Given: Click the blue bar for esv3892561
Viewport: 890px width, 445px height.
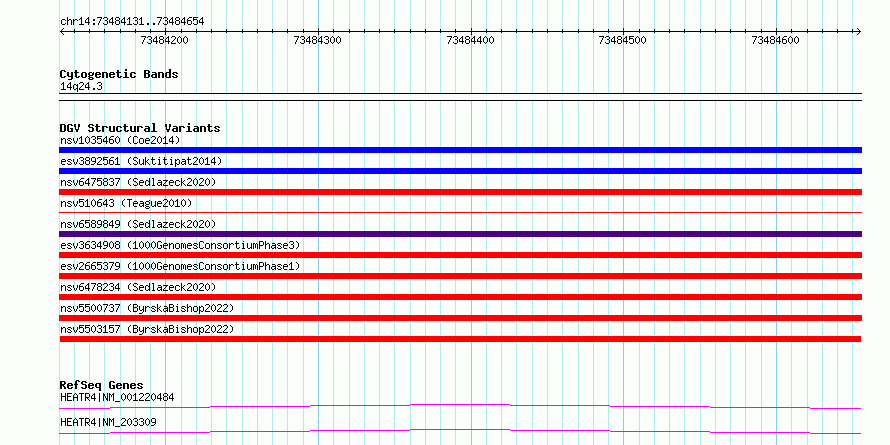Looking at the screenshot, I should pyautogui.click(x=460, y=171).
